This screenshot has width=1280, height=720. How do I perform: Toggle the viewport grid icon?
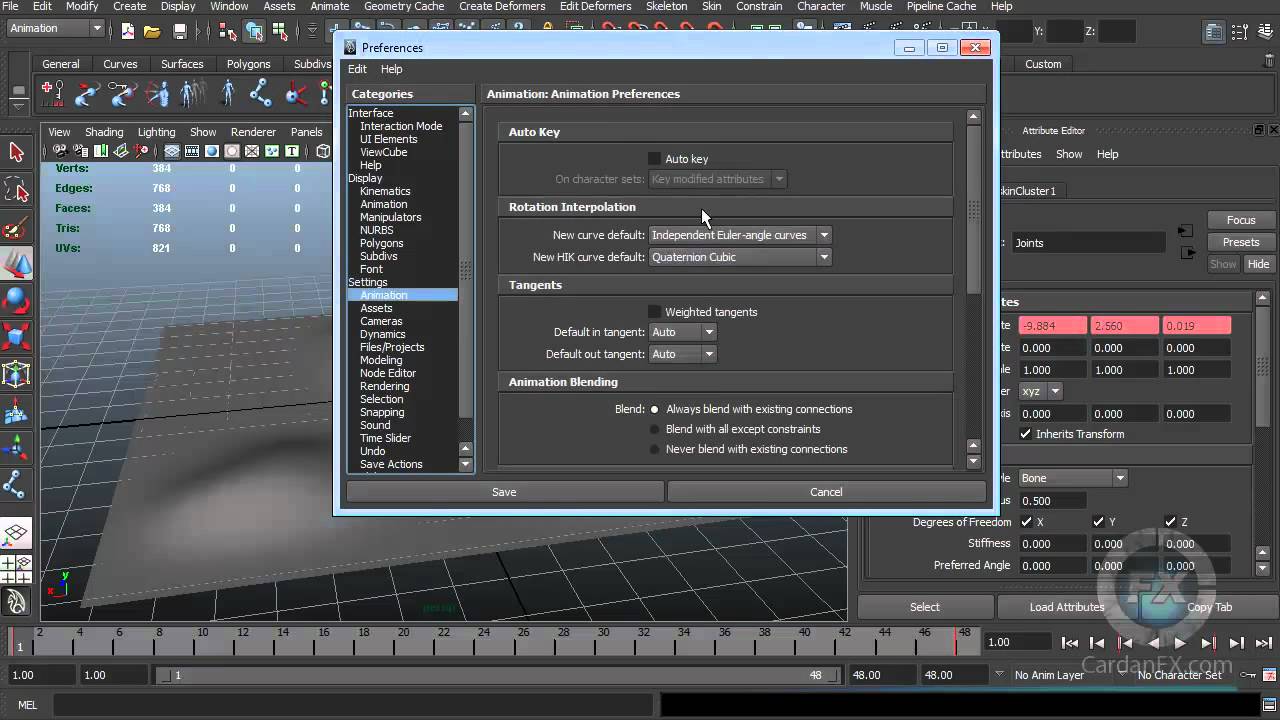[172, 151]
